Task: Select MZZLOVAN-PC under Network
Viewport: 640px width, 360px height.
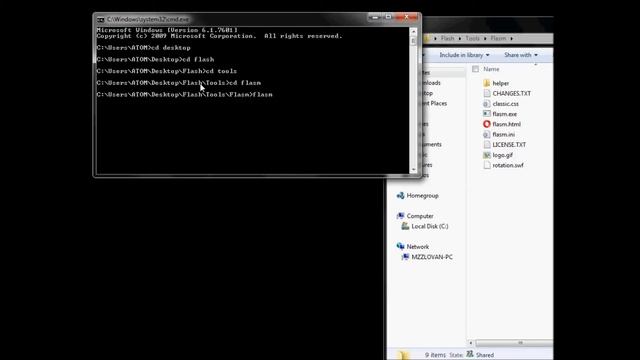Action: 432,257
